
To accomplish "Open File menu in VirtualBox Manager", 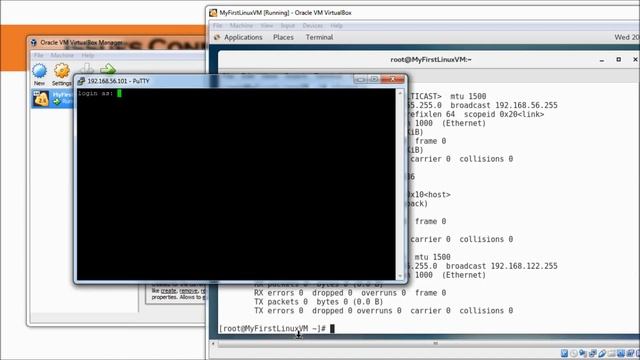I will coord(38,55).
